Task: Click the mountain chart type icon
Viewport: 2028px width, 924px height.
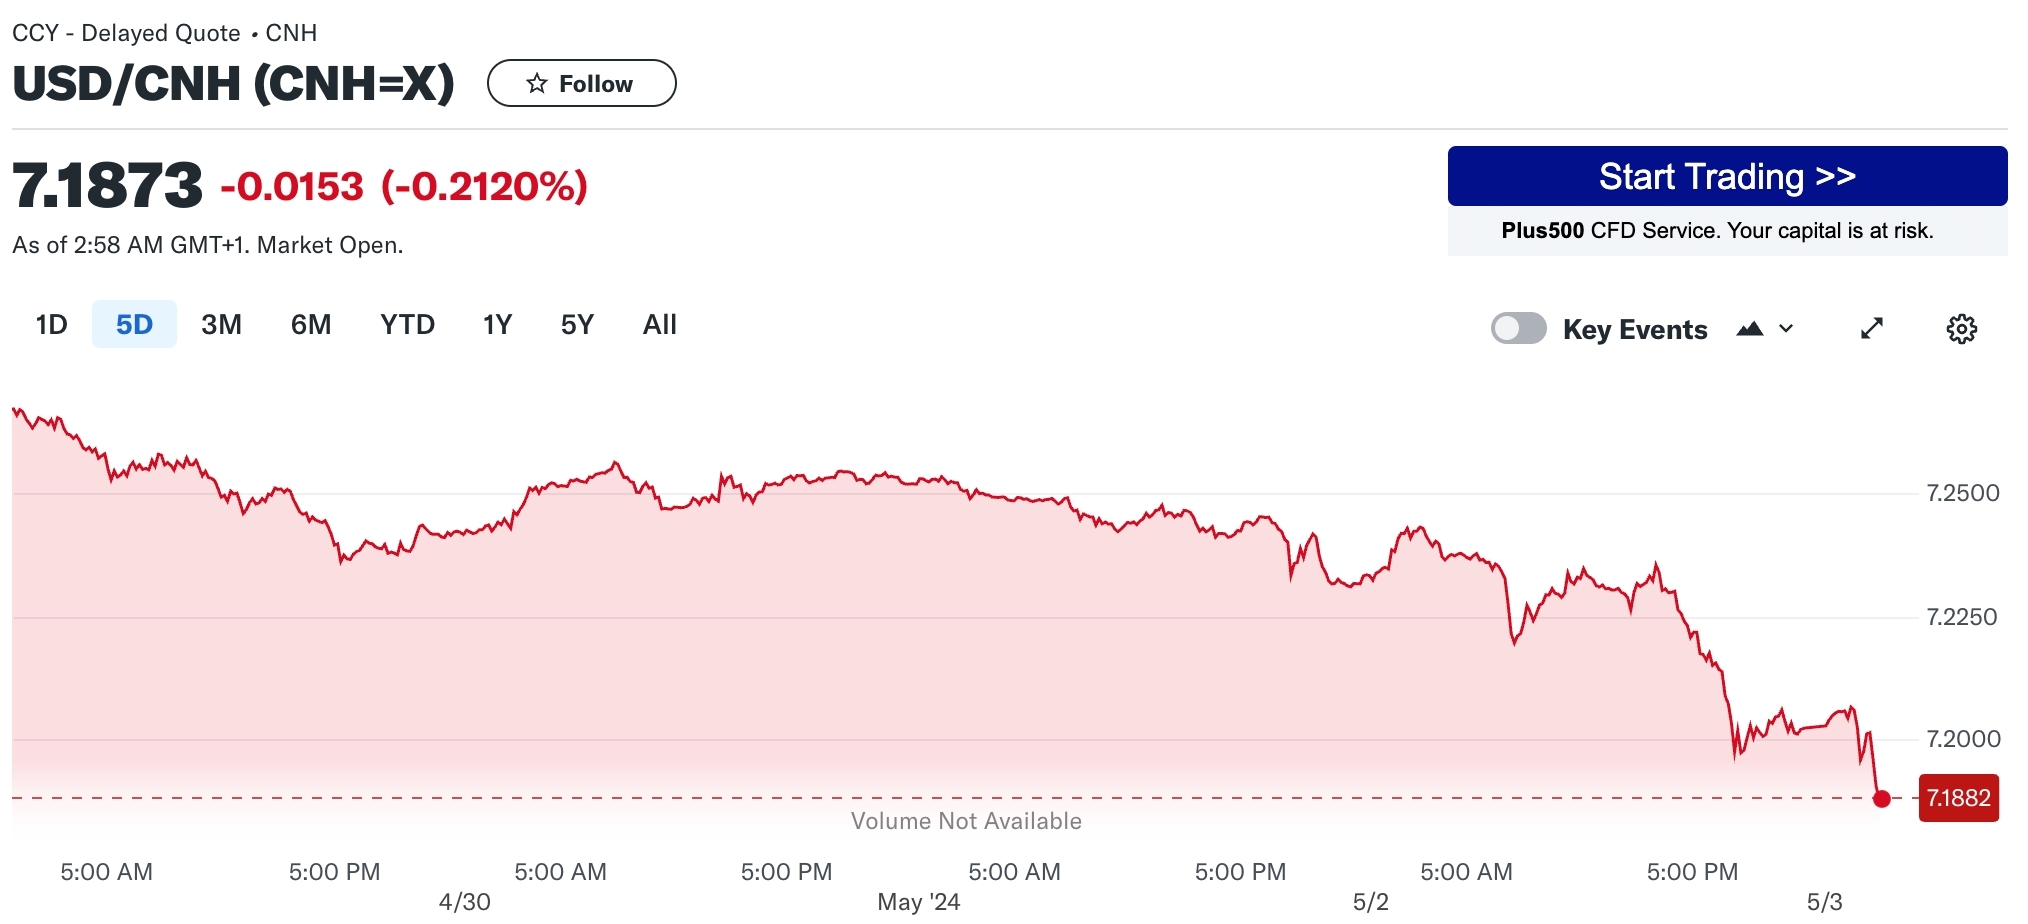Action: (1750, 329)
